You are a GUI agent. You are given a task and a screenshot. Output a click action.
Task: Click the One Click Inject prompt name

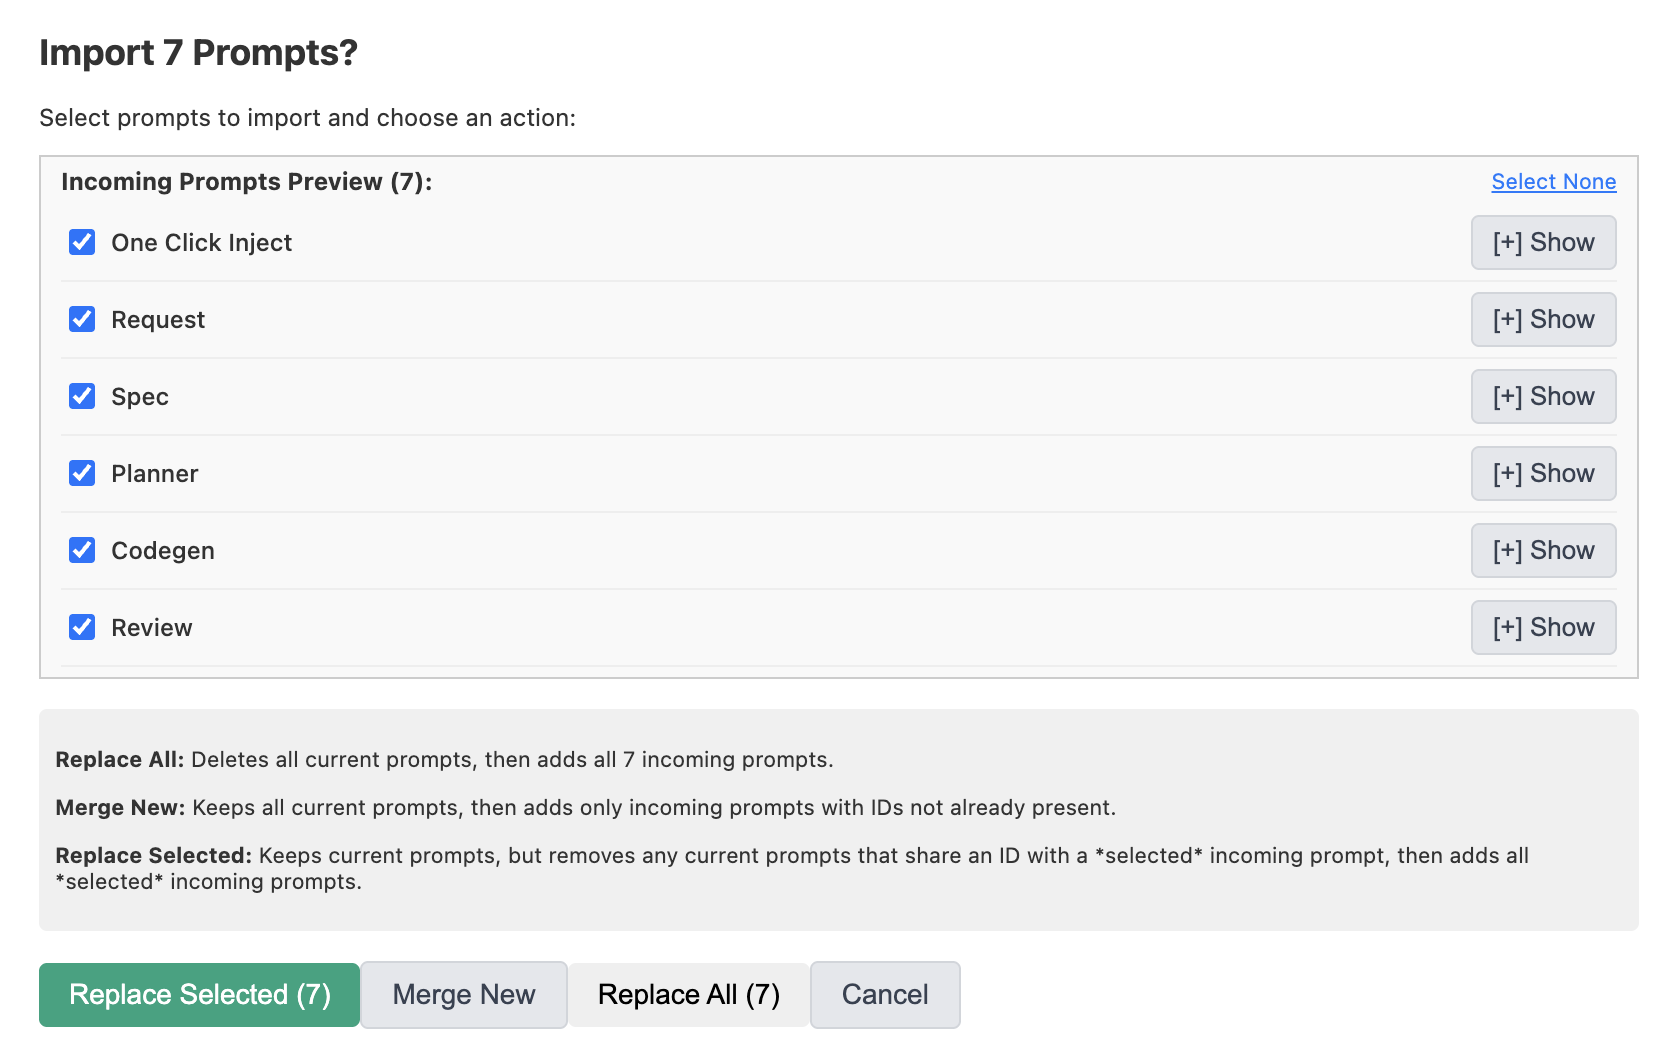click(201, 243)
